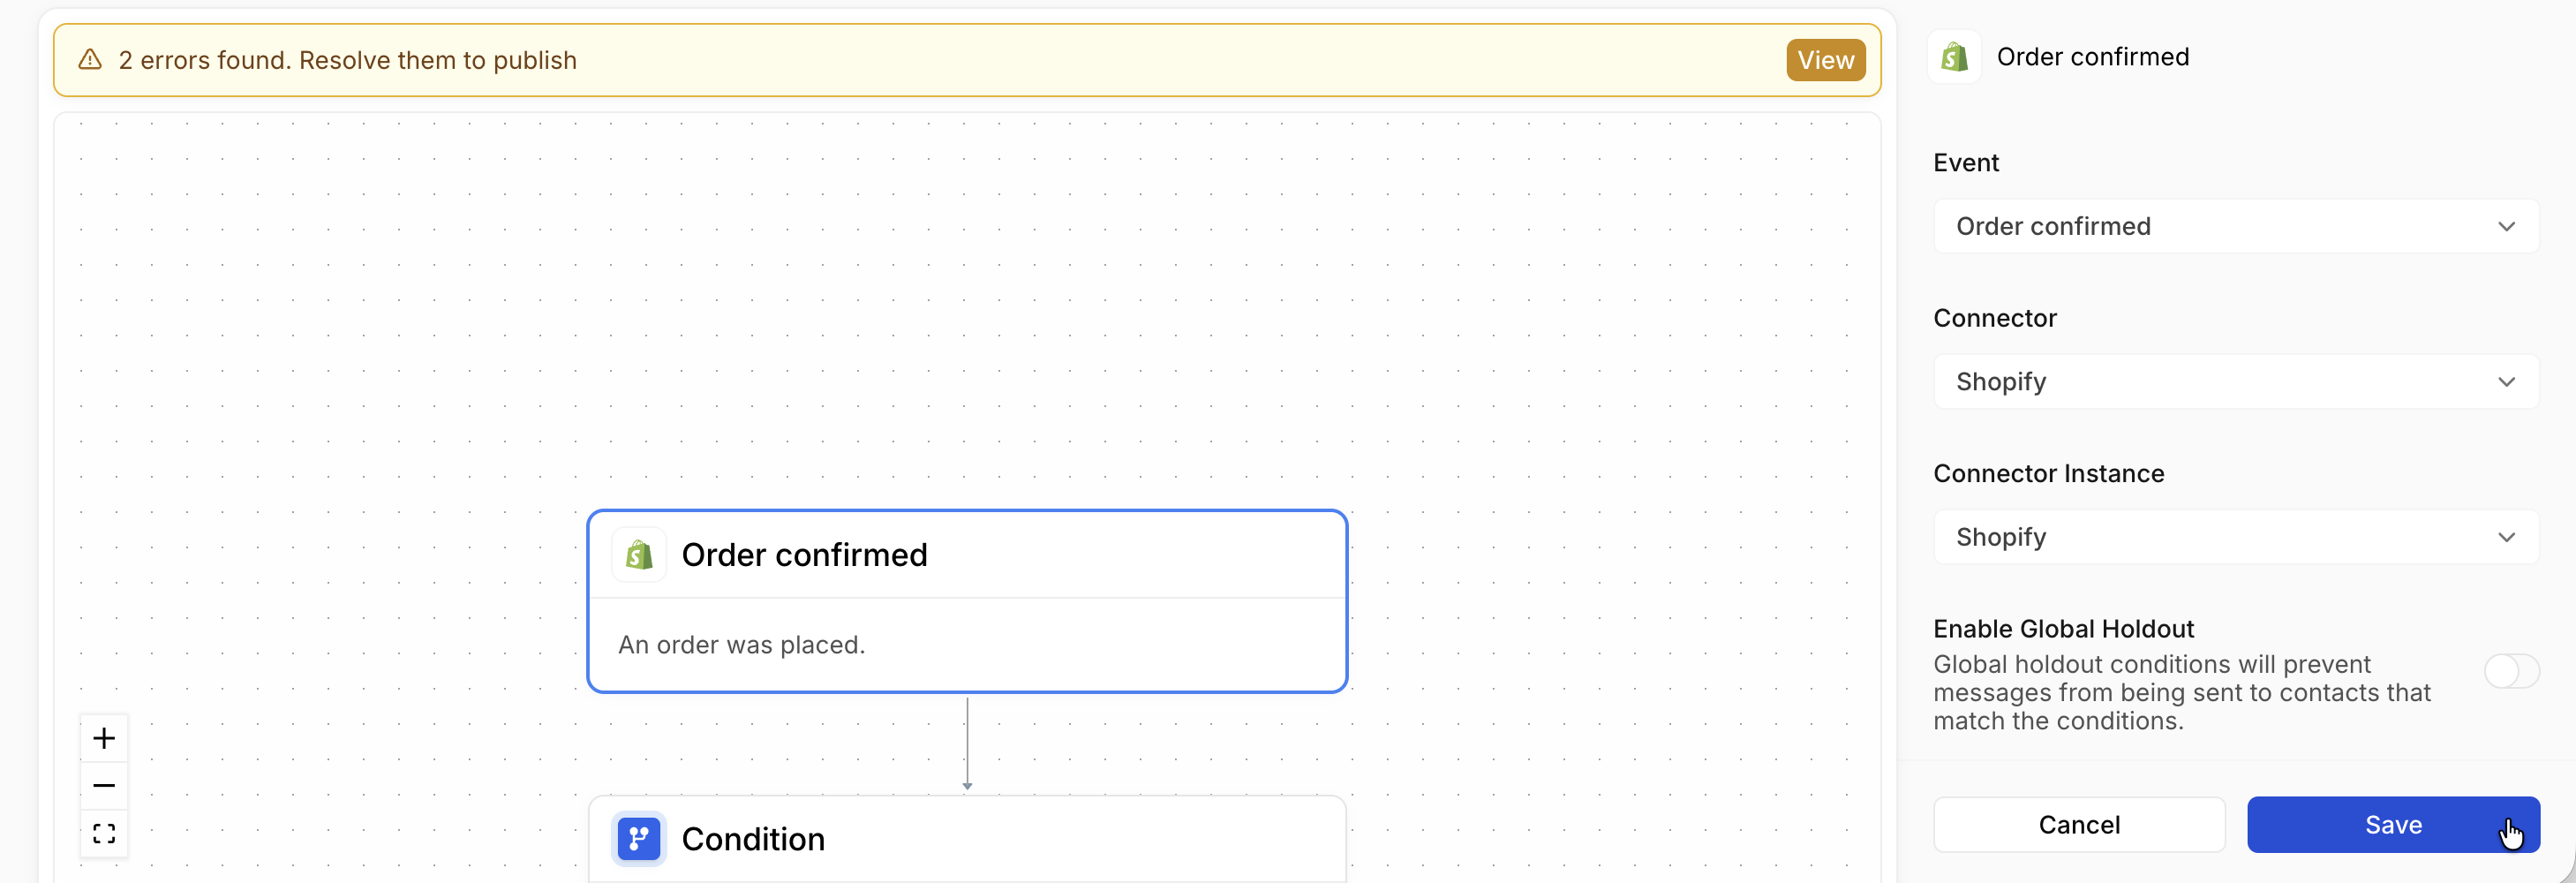This screenshot has width=2576, height=883.
Task: Click the Event dropdown chevron arrow
Action: click(x=2506, y=227)
